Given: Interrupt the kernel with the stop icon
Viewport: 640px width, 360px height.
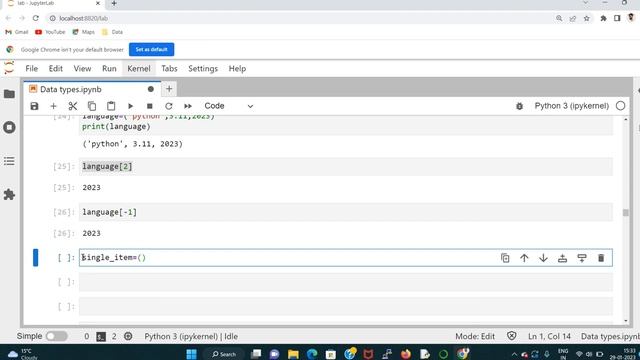Looking at the screenshot, I should (149, 106).
